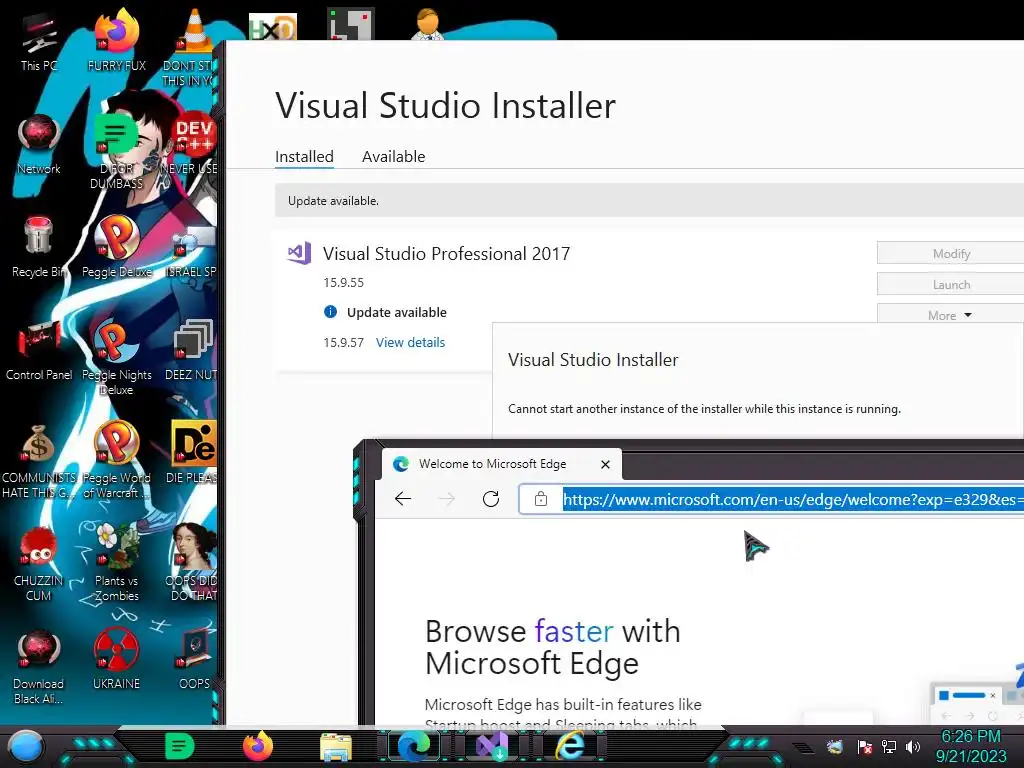Click the Launch button in the installer
Viewport: 1024px width, 768px height.
[x=951, y=285]
